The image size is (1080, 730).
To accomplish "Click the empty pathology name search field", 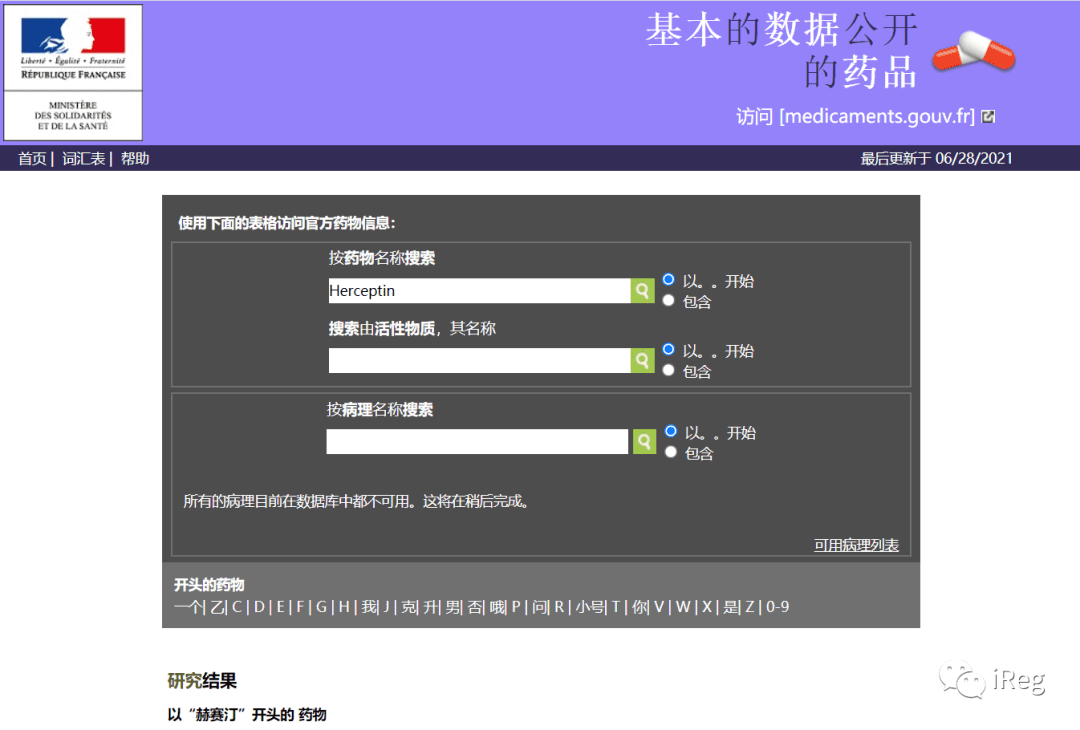I will click(477, 441).
